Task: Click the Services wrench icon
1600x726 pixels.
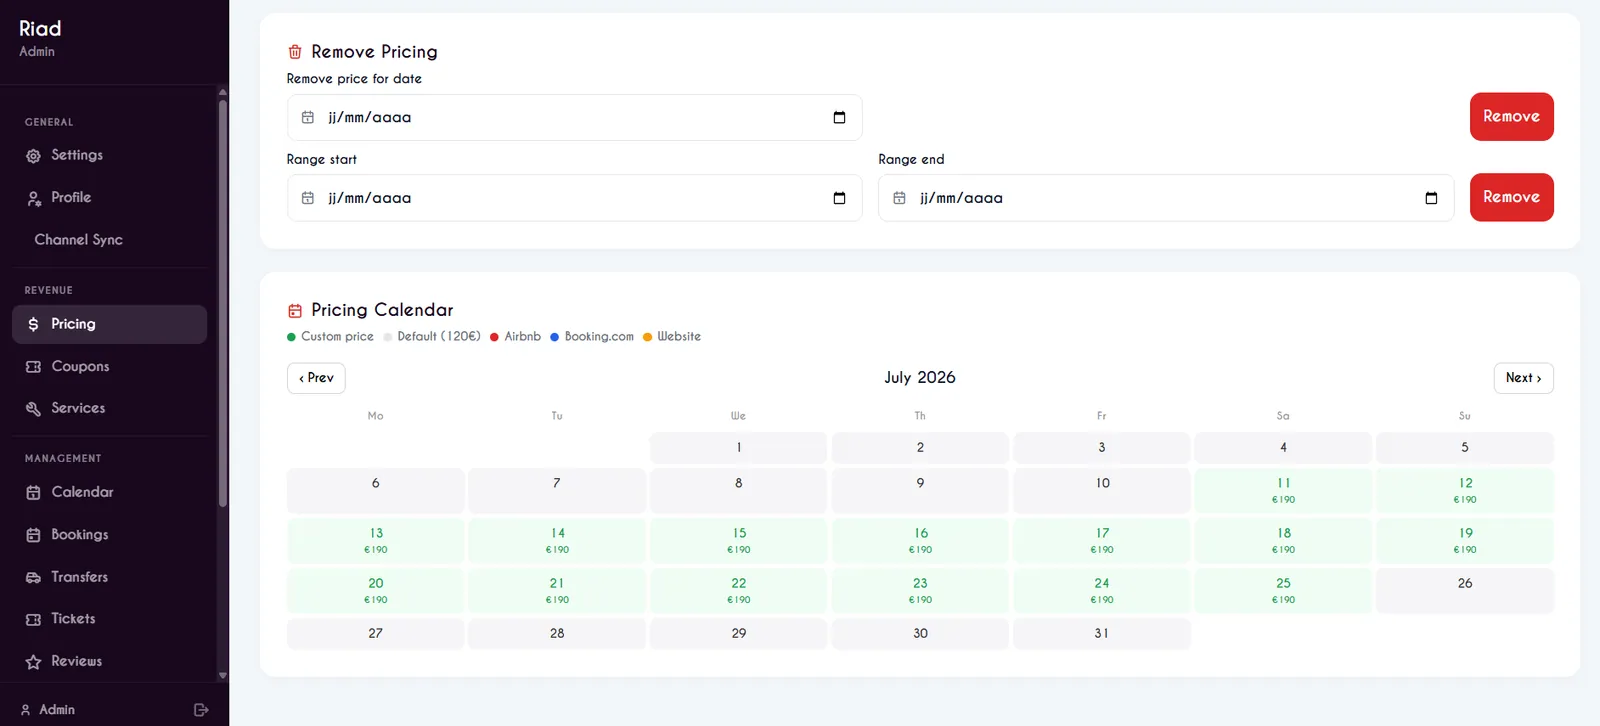Action: tap(33, 409)
